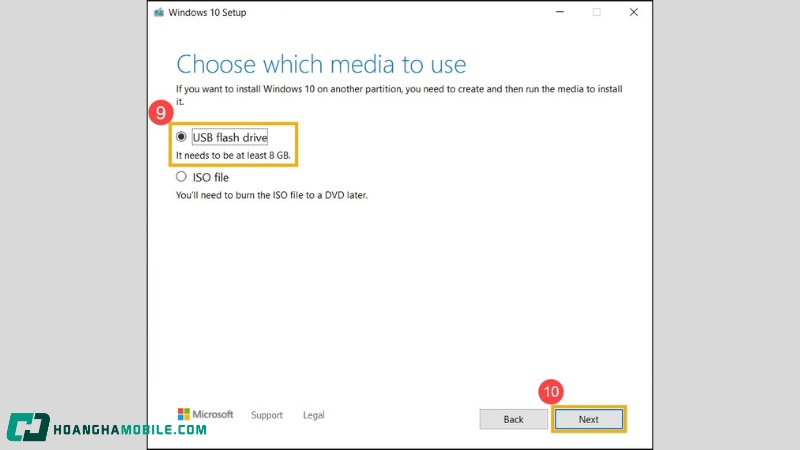Select the USB flash drive radio button
The image size is (800, 450).
[181, 137]
